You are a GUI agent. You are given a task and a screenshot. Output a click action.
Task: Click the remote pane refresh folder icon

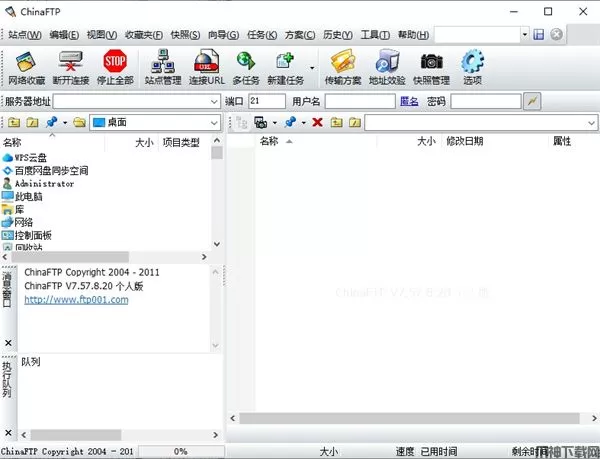pos(355,122)
